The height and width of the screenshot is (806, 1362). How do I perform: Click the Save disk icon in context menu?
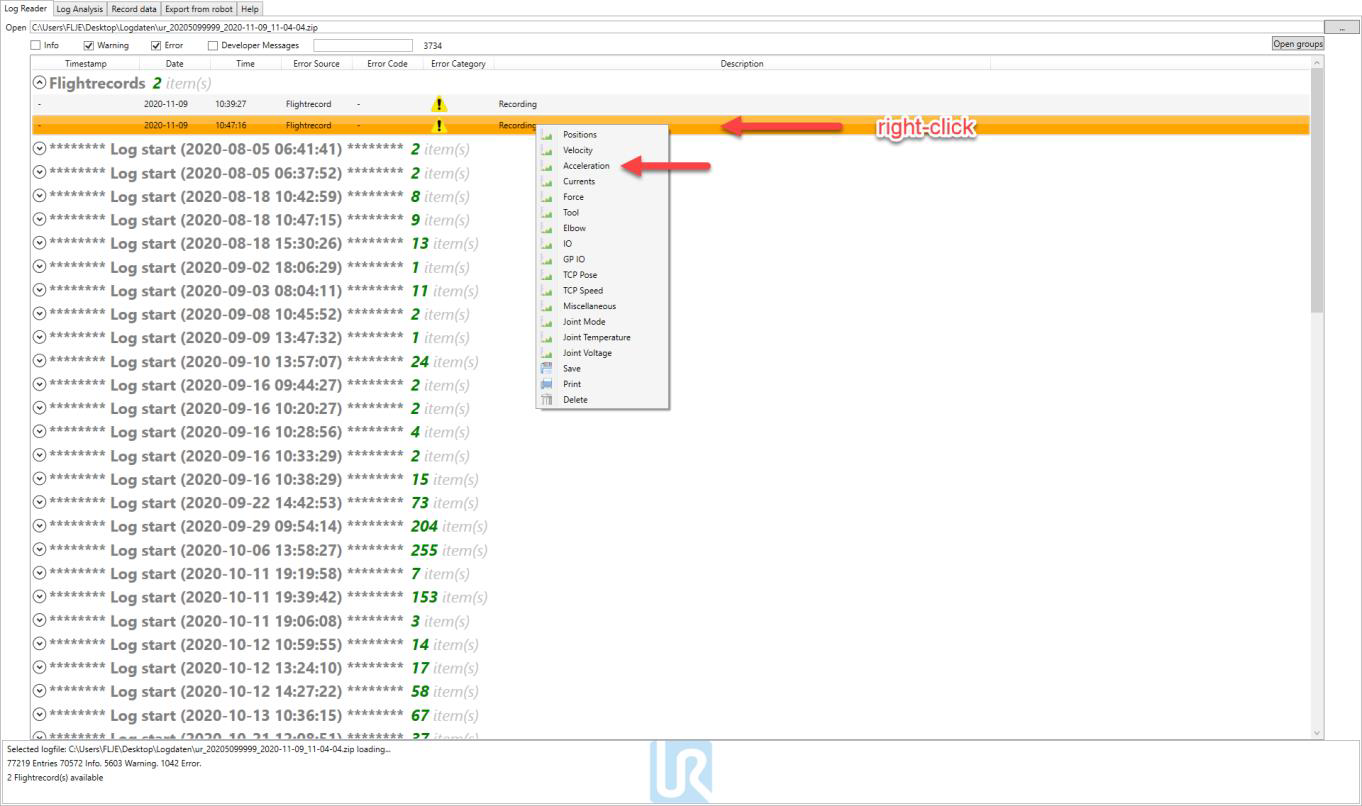coord(547,369)
